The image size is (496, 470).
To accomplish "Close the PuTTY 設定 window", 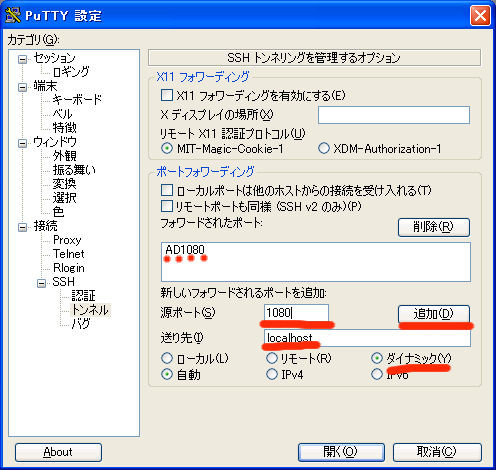I will [480, 15].
